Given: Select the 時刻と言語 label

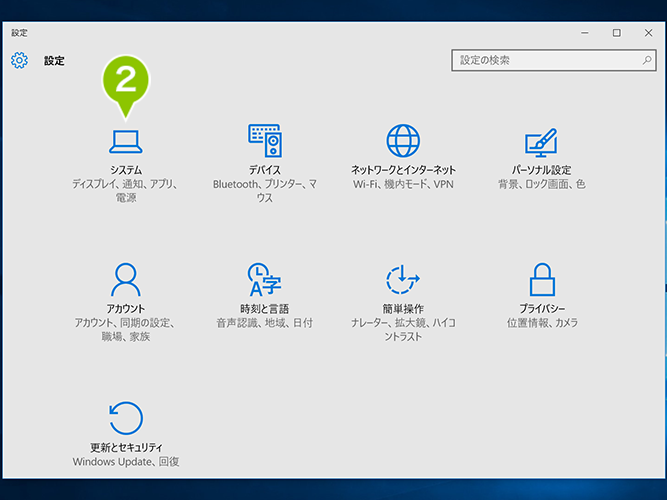Looking at the screenshot, I should [x=264, y=309].
